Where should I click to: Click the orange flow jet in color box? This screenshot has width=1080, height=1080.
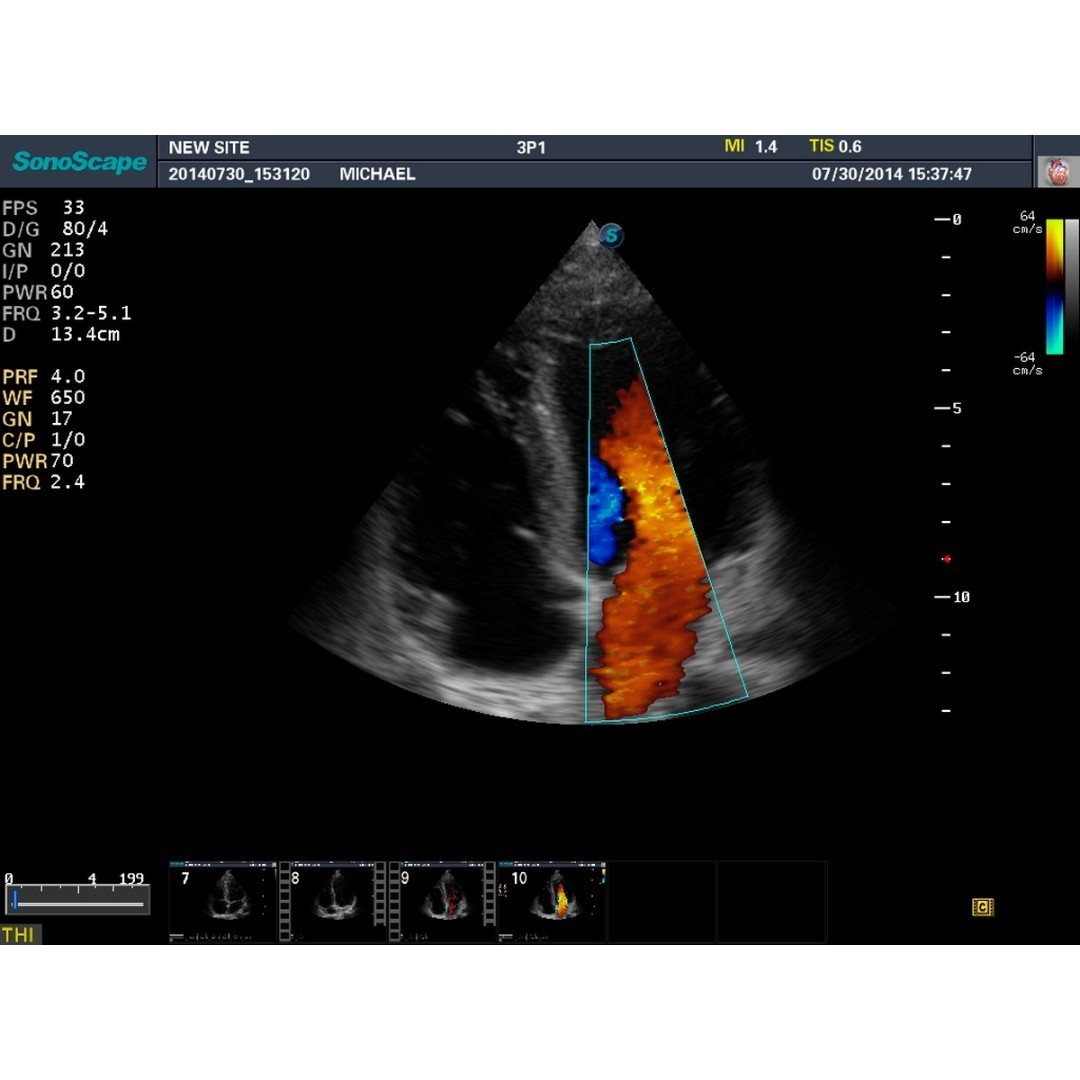click(x=651, y=551)
